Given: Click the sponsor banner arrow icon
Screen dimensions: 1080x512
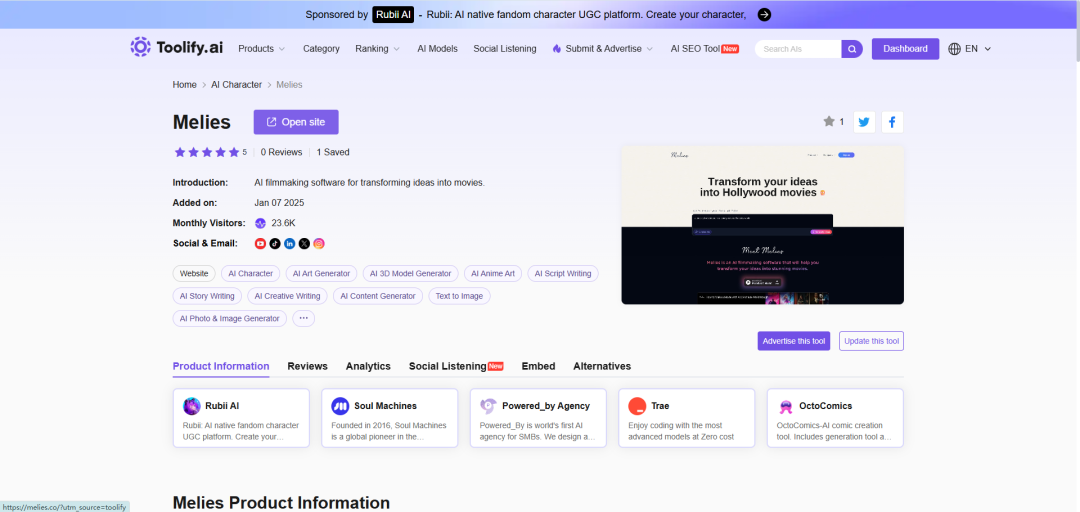Looking at the screenshot, I should (764, 14).
